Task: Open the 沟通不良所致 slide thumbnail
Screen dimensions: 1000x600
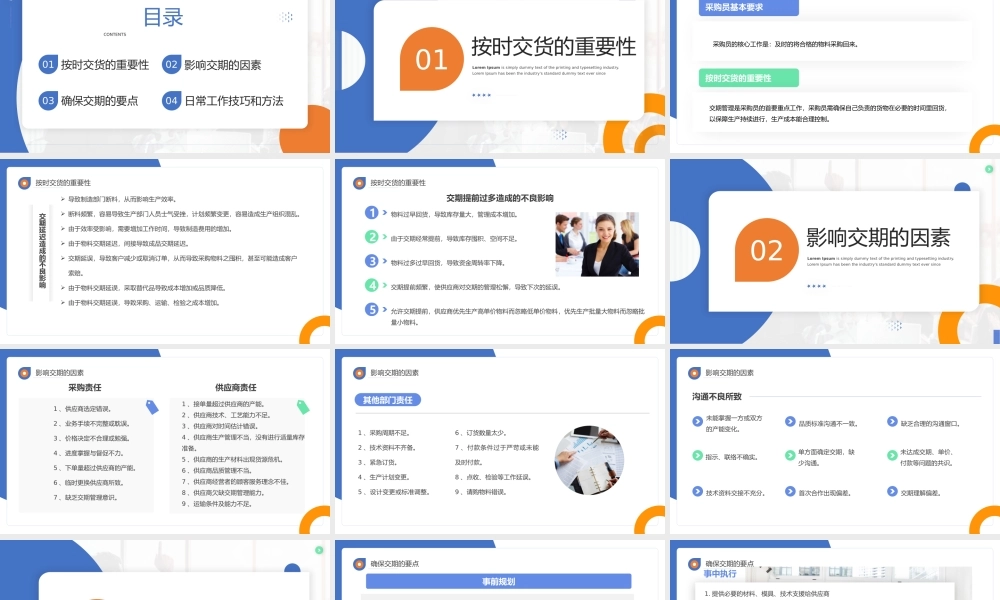Action: pos(835,441)
